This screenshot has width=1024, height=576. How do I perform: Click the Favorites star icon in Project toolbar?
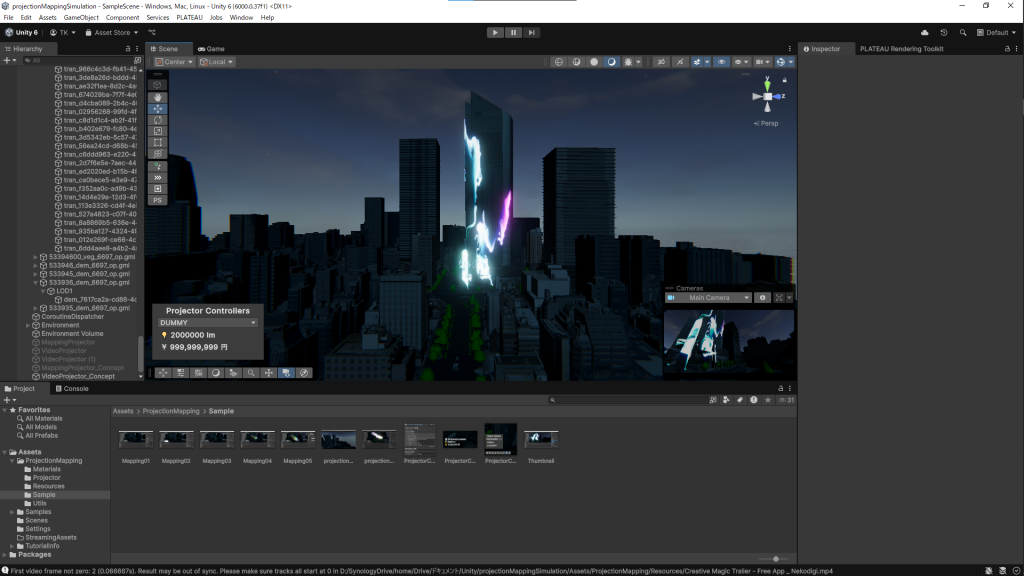point(768,400)
